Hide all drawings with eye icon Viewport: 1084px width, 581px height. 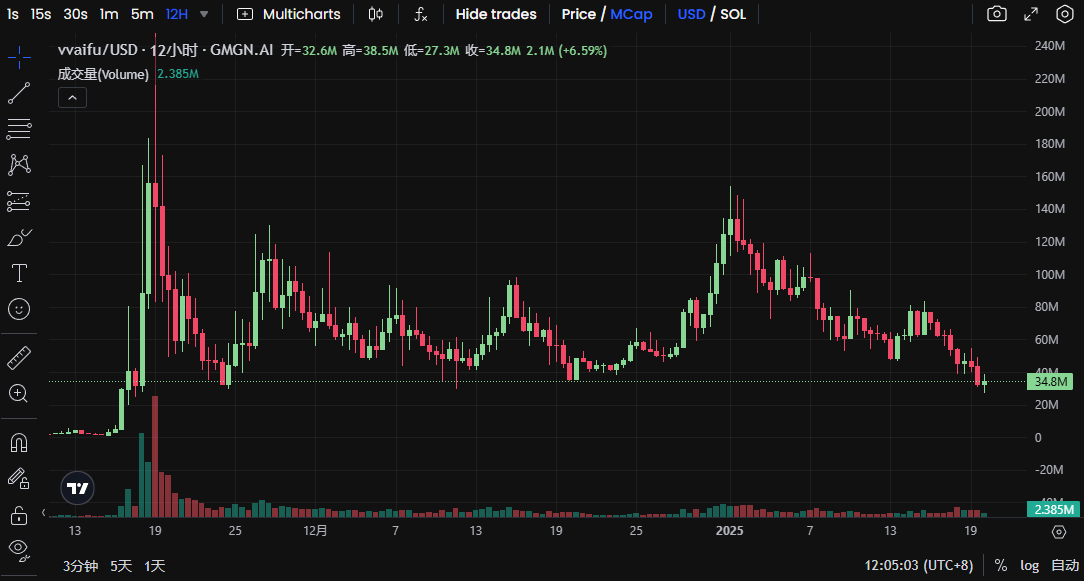[x=19, y=551]
